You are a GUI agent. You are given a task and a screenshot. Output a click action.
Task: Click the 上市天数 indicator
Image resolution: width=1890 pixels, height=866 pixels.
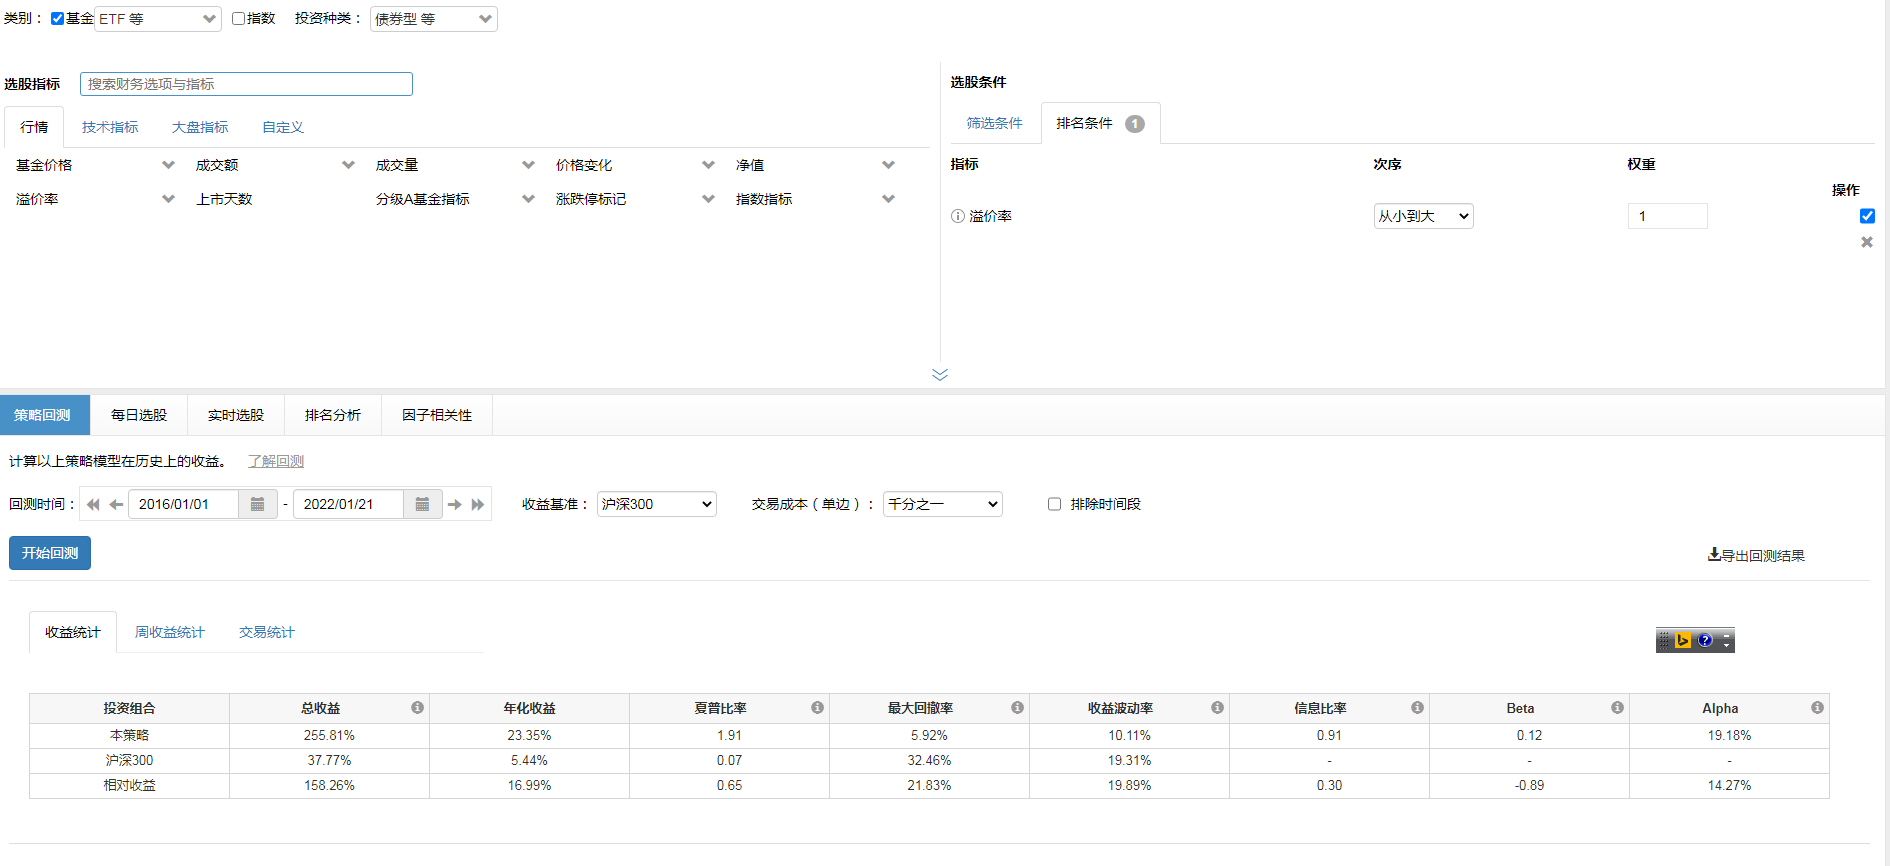pyautogui.click(x=224, y=199)
